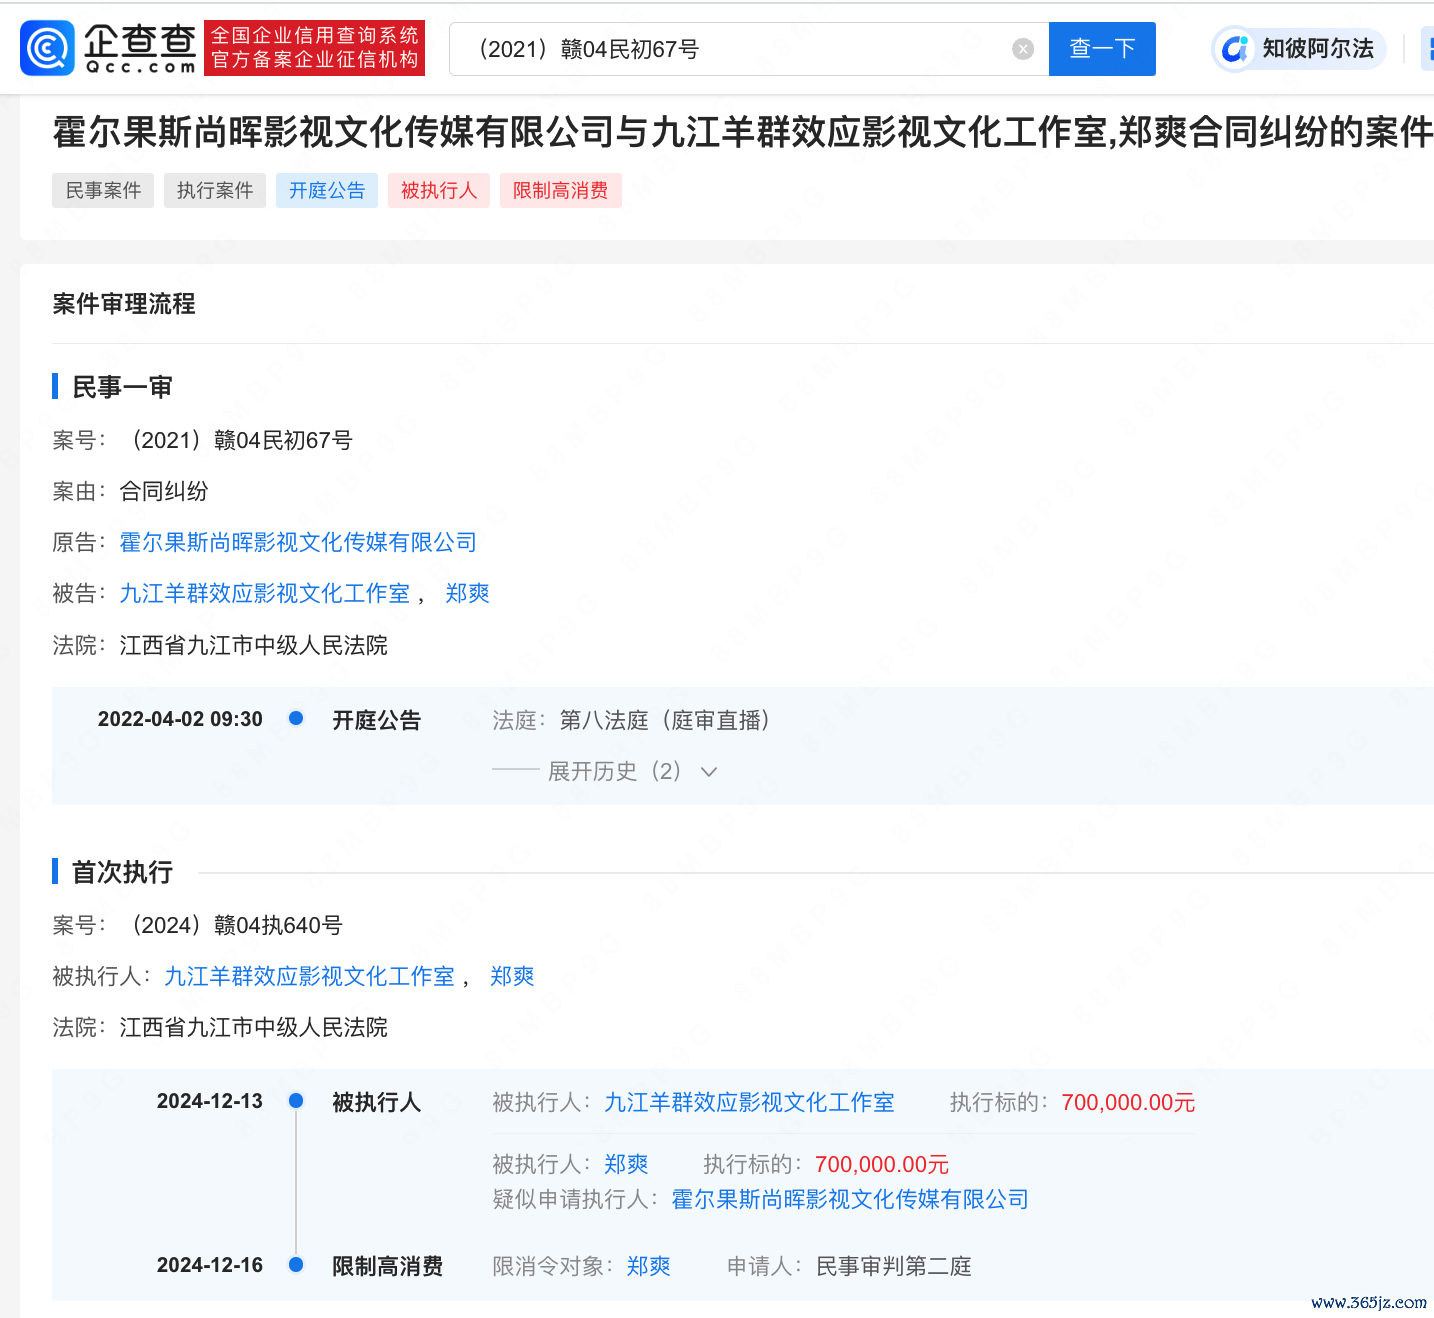Click the Qcc.com logo icon
Screen dimensions: 1434x1318
tap(47, 48)
